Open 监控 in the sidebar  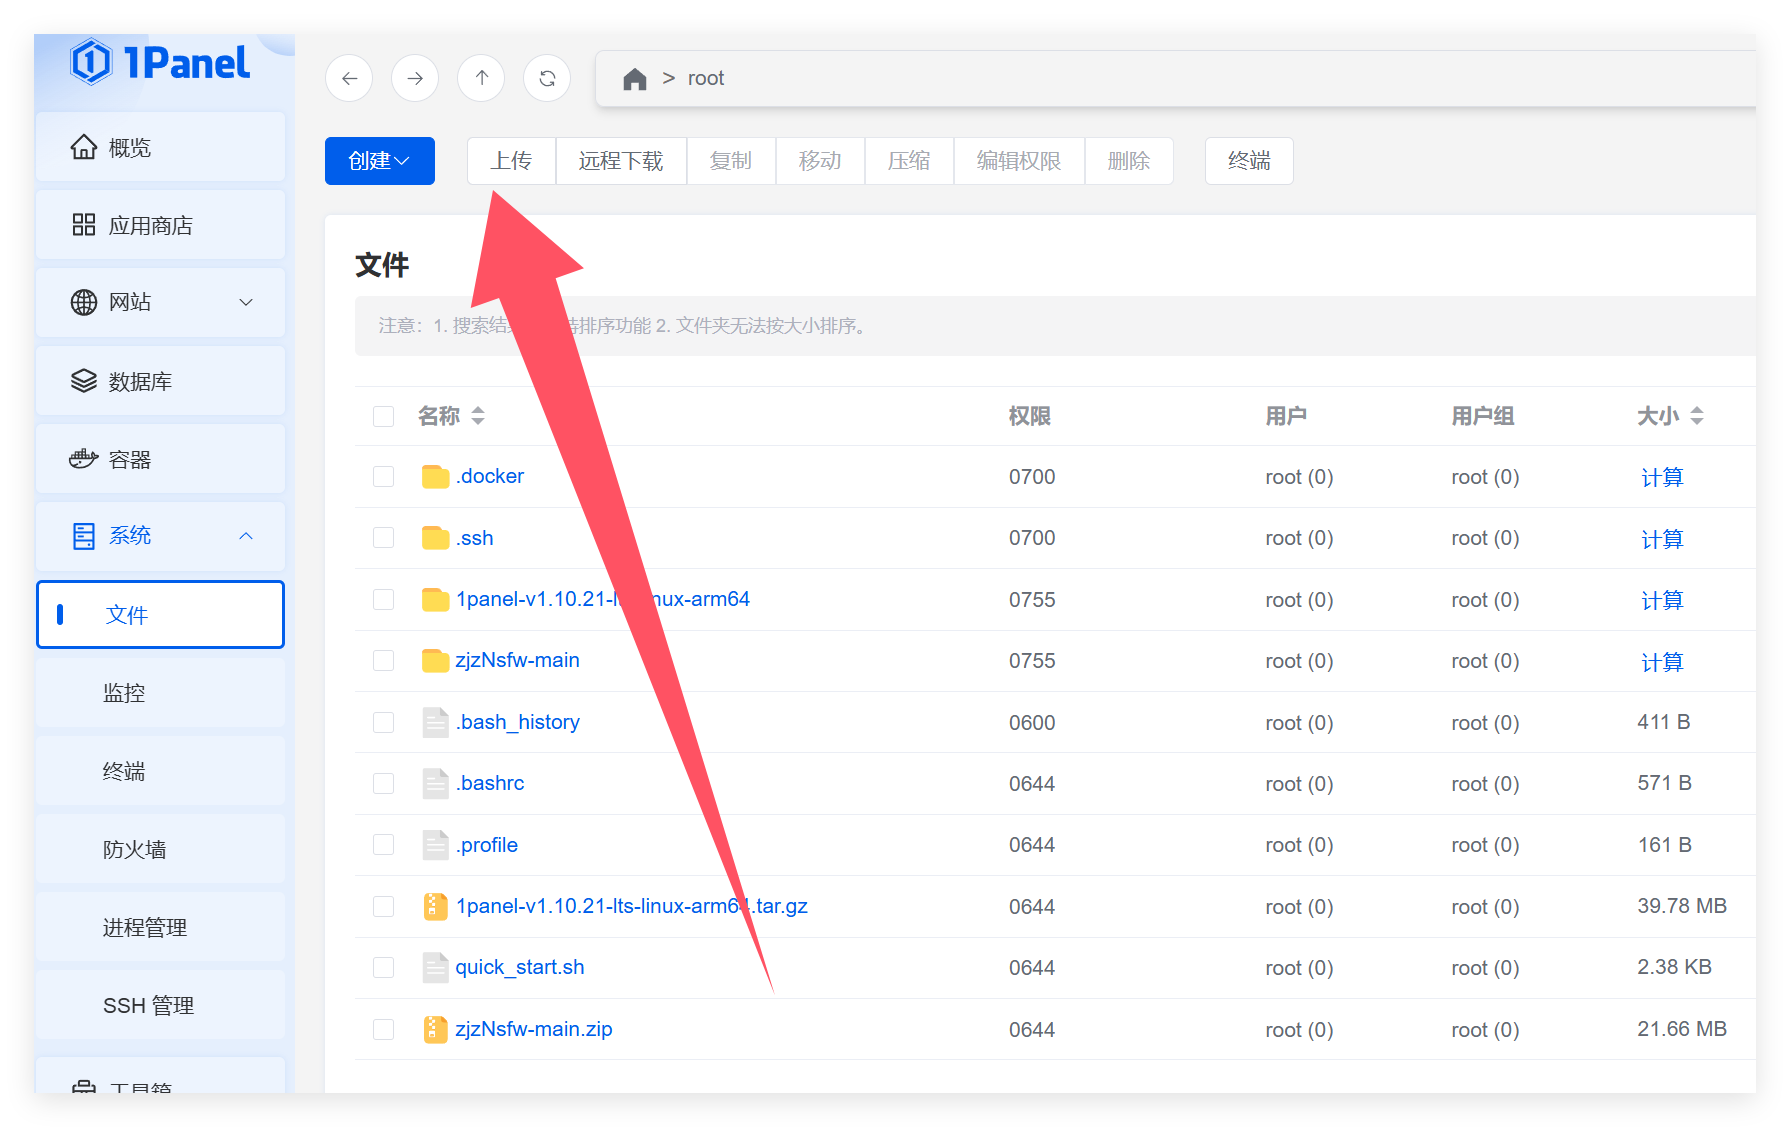(160, 693)
